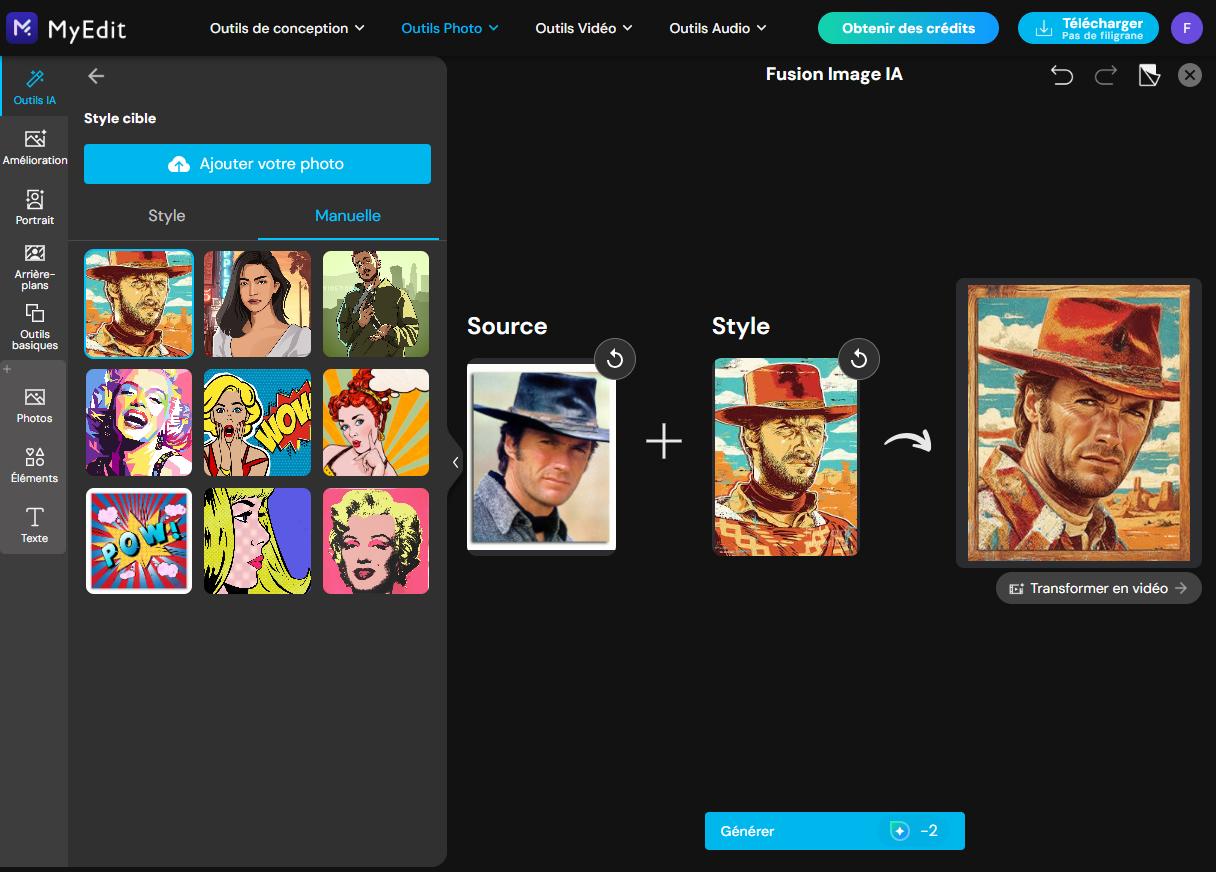Open the Arrière-plans sidebar tool
This screenshot has height=872, width=1216.
pos(35,266)
